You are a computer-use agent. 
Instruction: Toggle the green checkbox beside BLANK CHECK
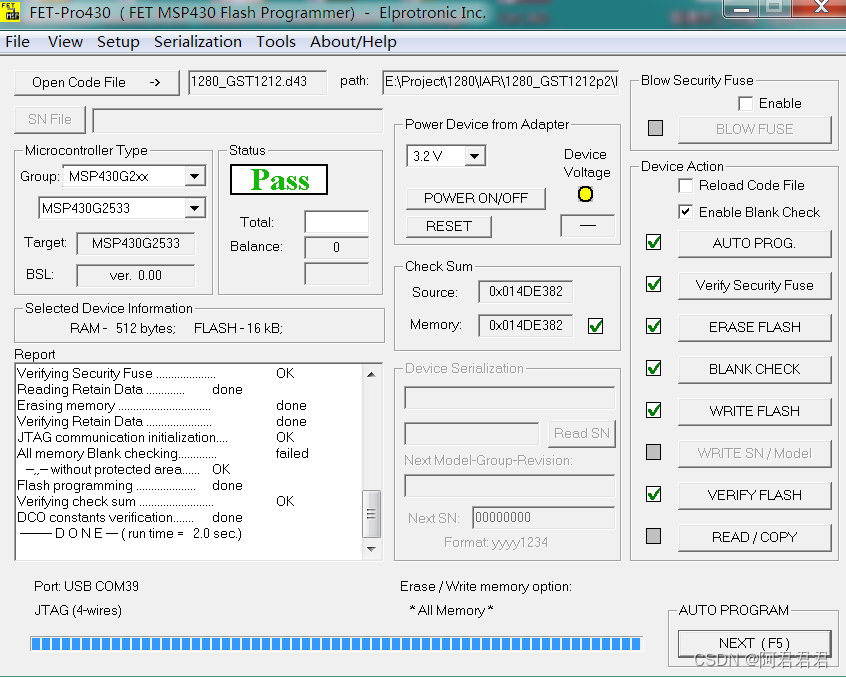pos(653,369)
